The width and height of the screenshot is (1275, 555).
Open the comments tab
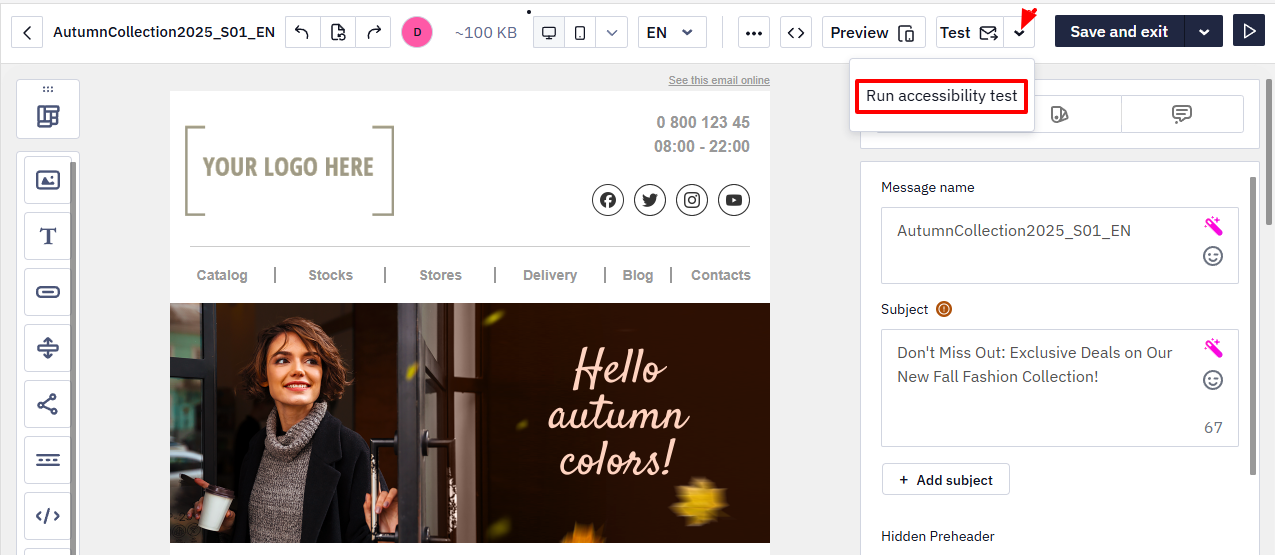coord(1182,114)
